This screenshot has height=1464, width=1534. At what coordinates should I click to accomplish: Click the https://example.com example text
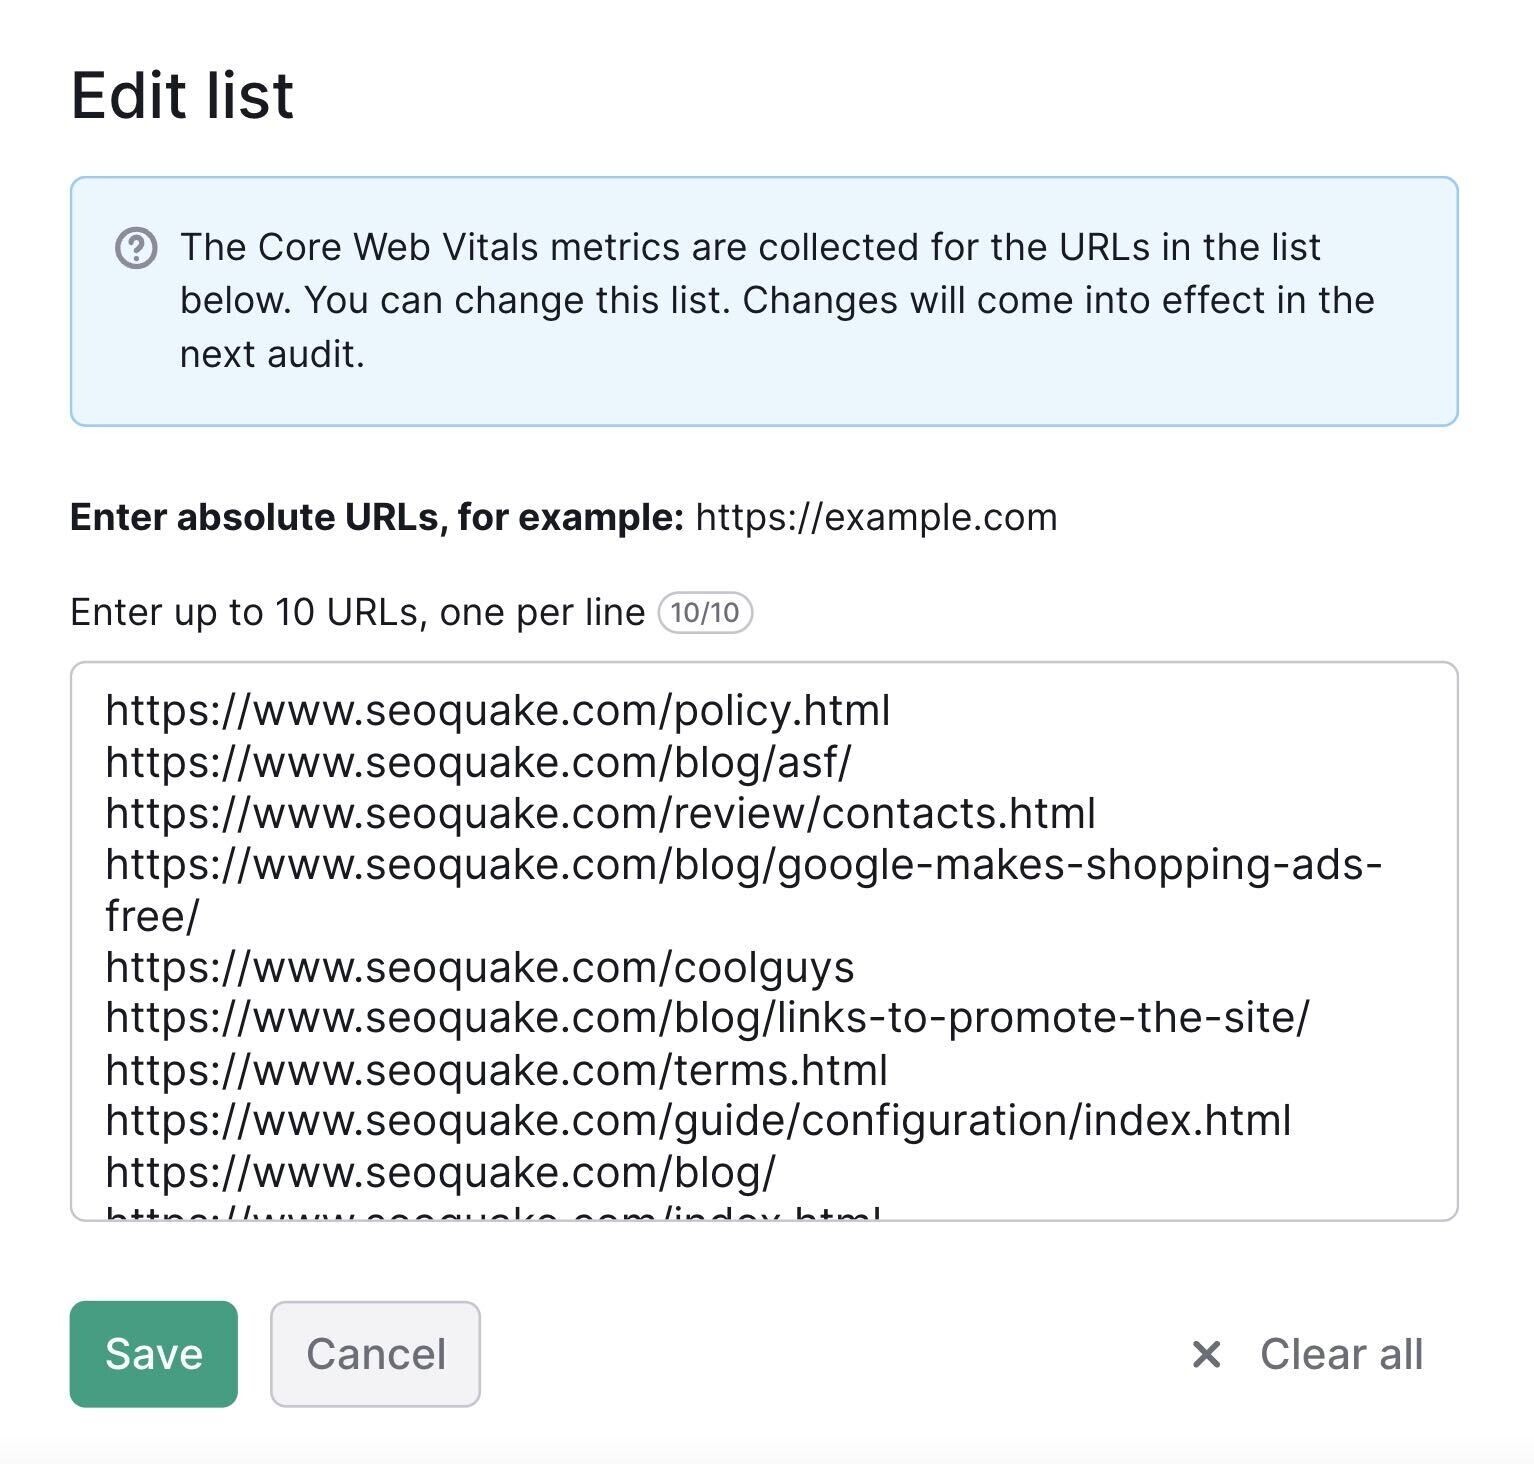click(876, 517)
